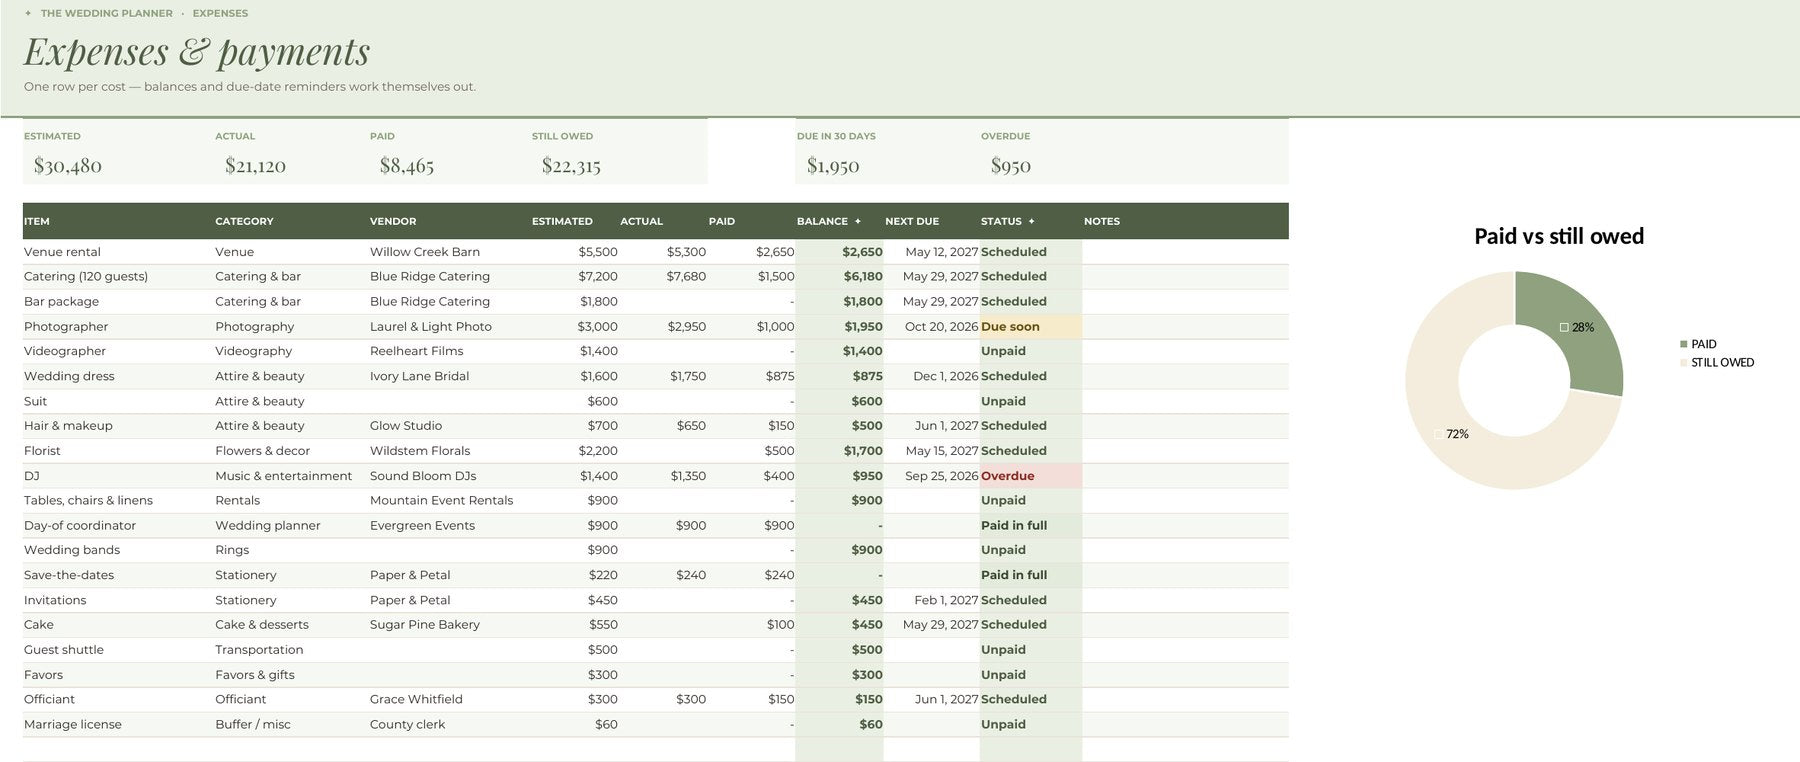Click the actual total $21,120

point(255,166)
